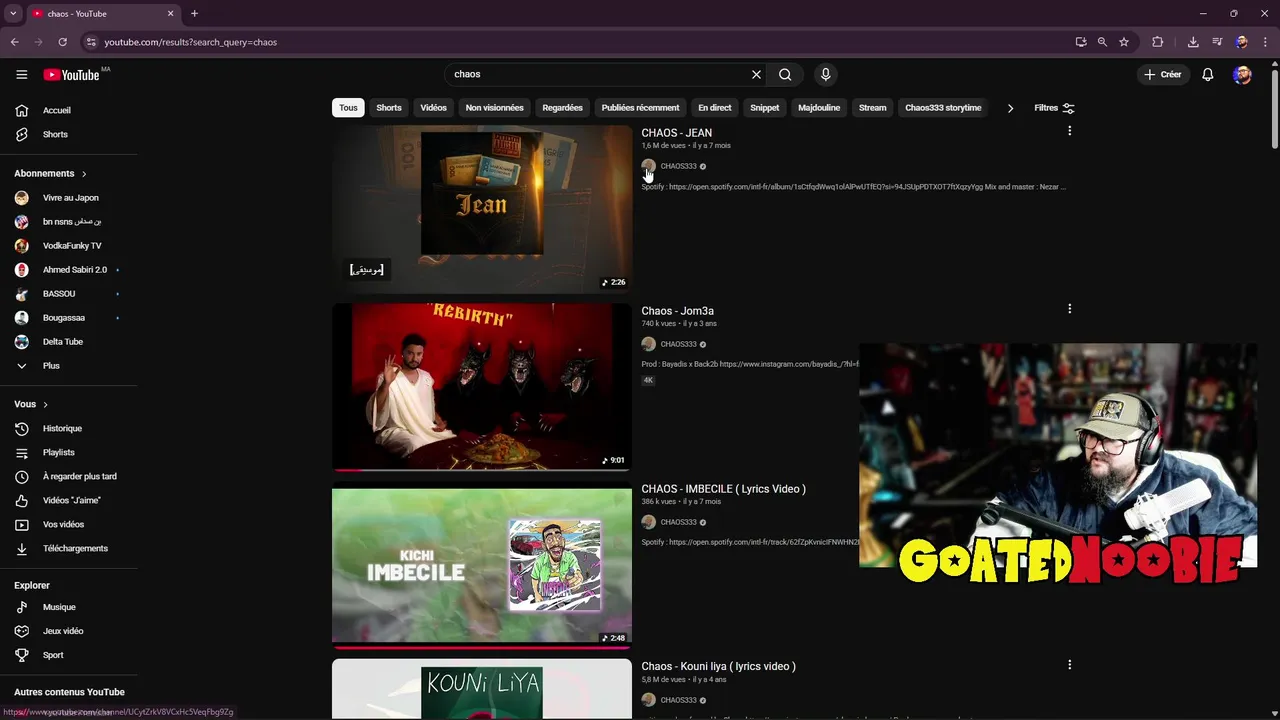This screenshot has height=720, width=1280.
Task: Start voice search with the microphone icon
Action: pyautogui.click(x=825, y=74)
